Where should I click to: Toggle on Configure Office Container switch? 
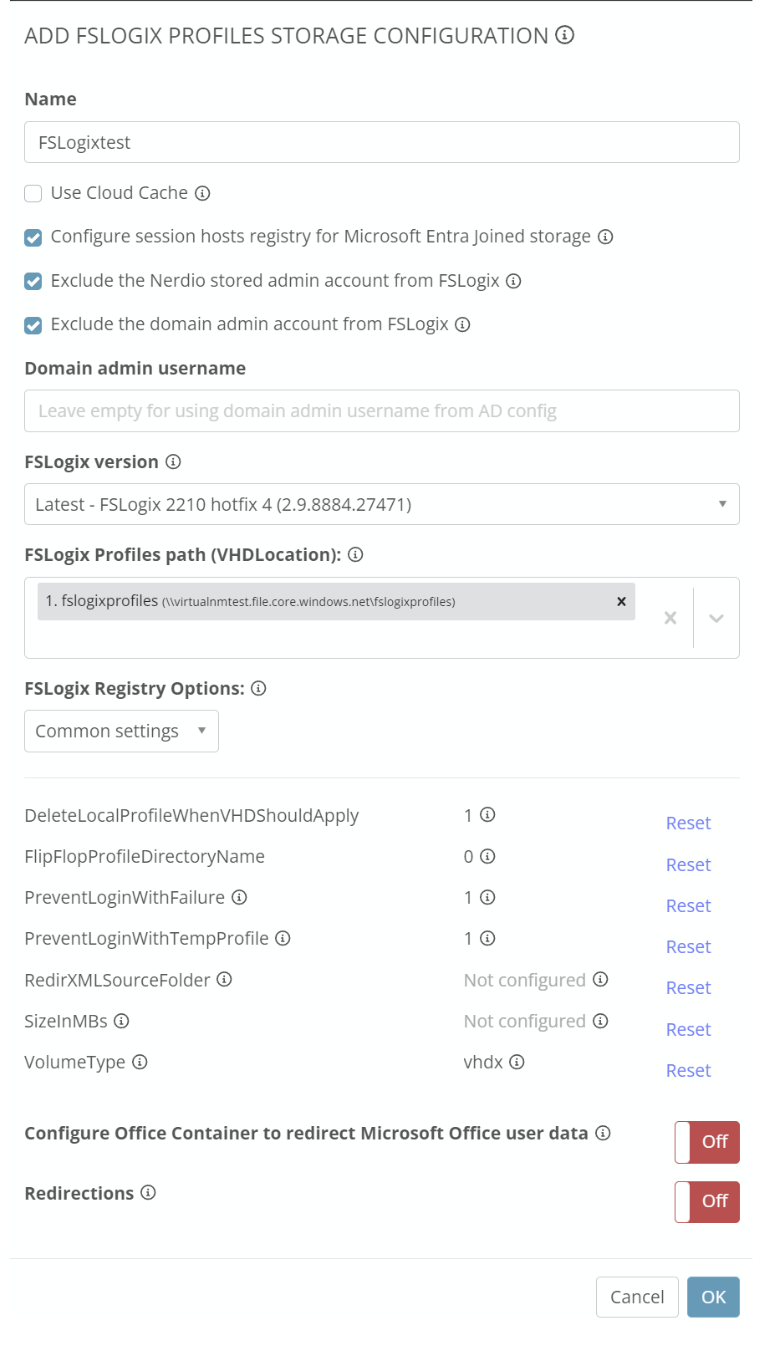(707, 1142)
